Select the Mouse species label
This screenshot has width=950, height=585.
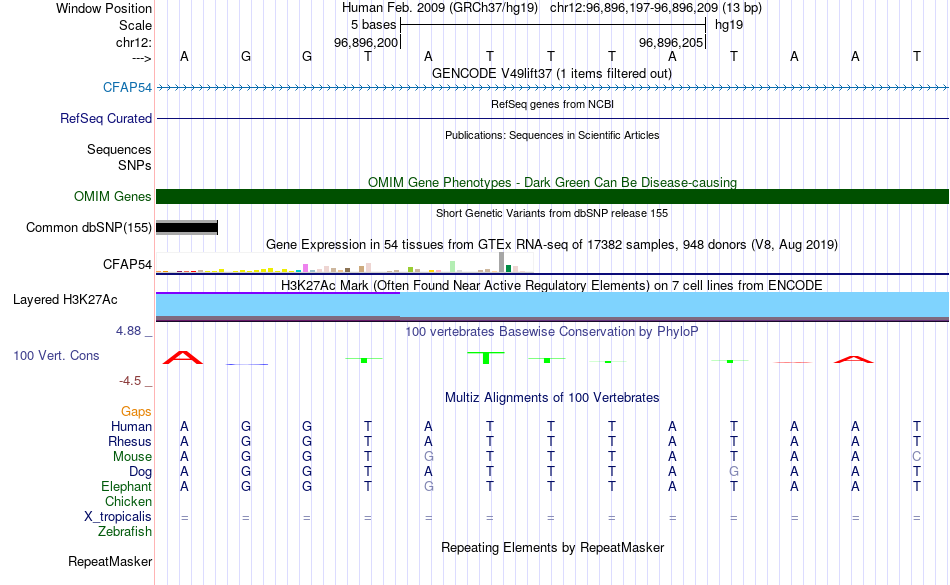click(132, 457)
